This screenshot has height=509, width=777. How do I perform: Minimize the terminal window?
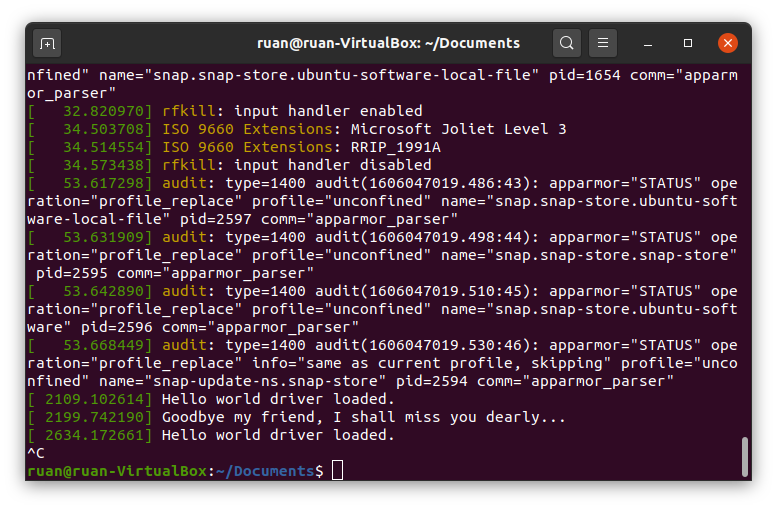coord(649,43)
